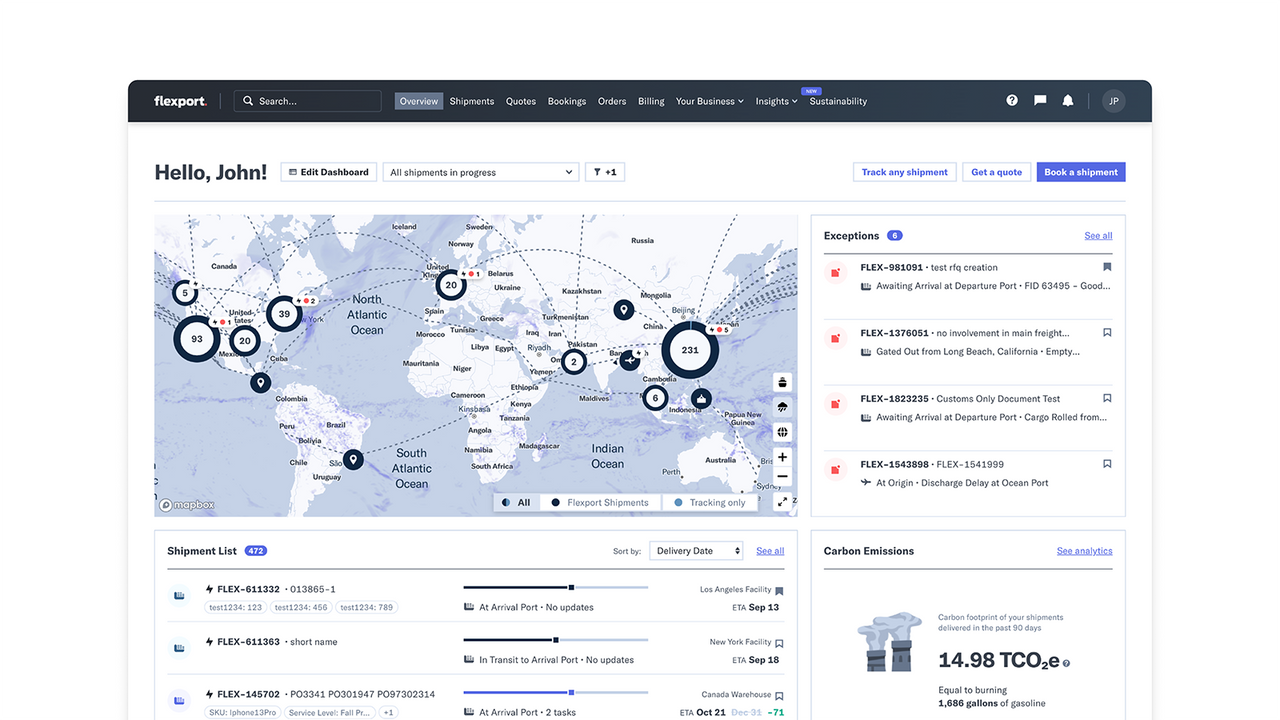Open the messages chat icon
Screen dimensions: 1280x720
(1040, 101)
